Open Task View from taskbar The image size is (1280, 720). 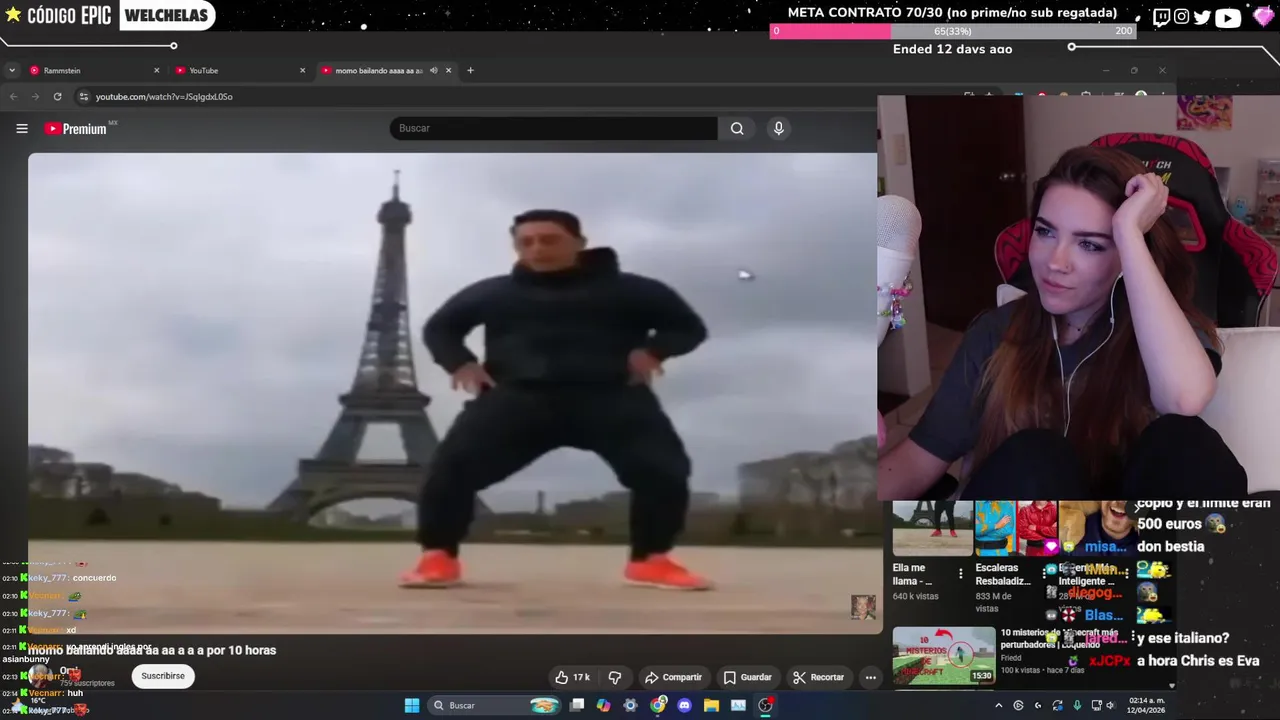point(577,705)
